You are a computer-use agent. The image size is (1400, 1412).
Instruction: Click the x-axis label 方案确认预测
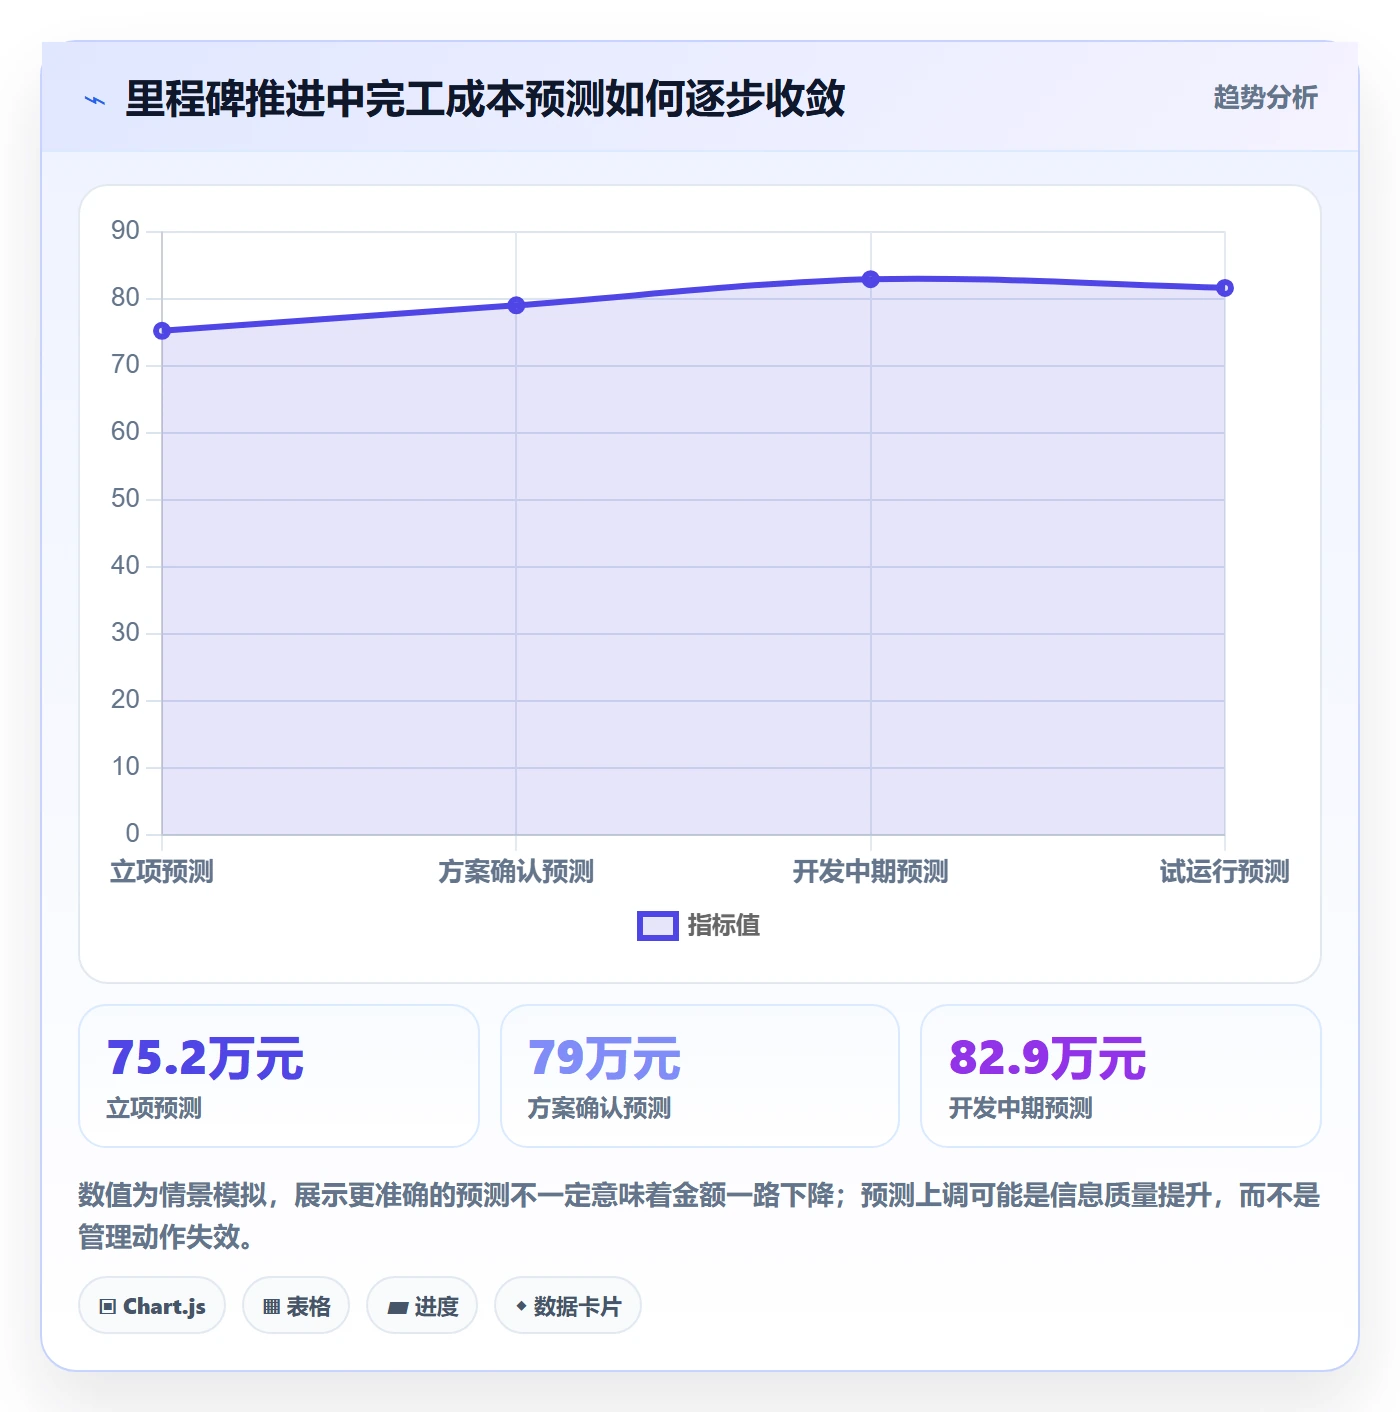pos(516,871)
